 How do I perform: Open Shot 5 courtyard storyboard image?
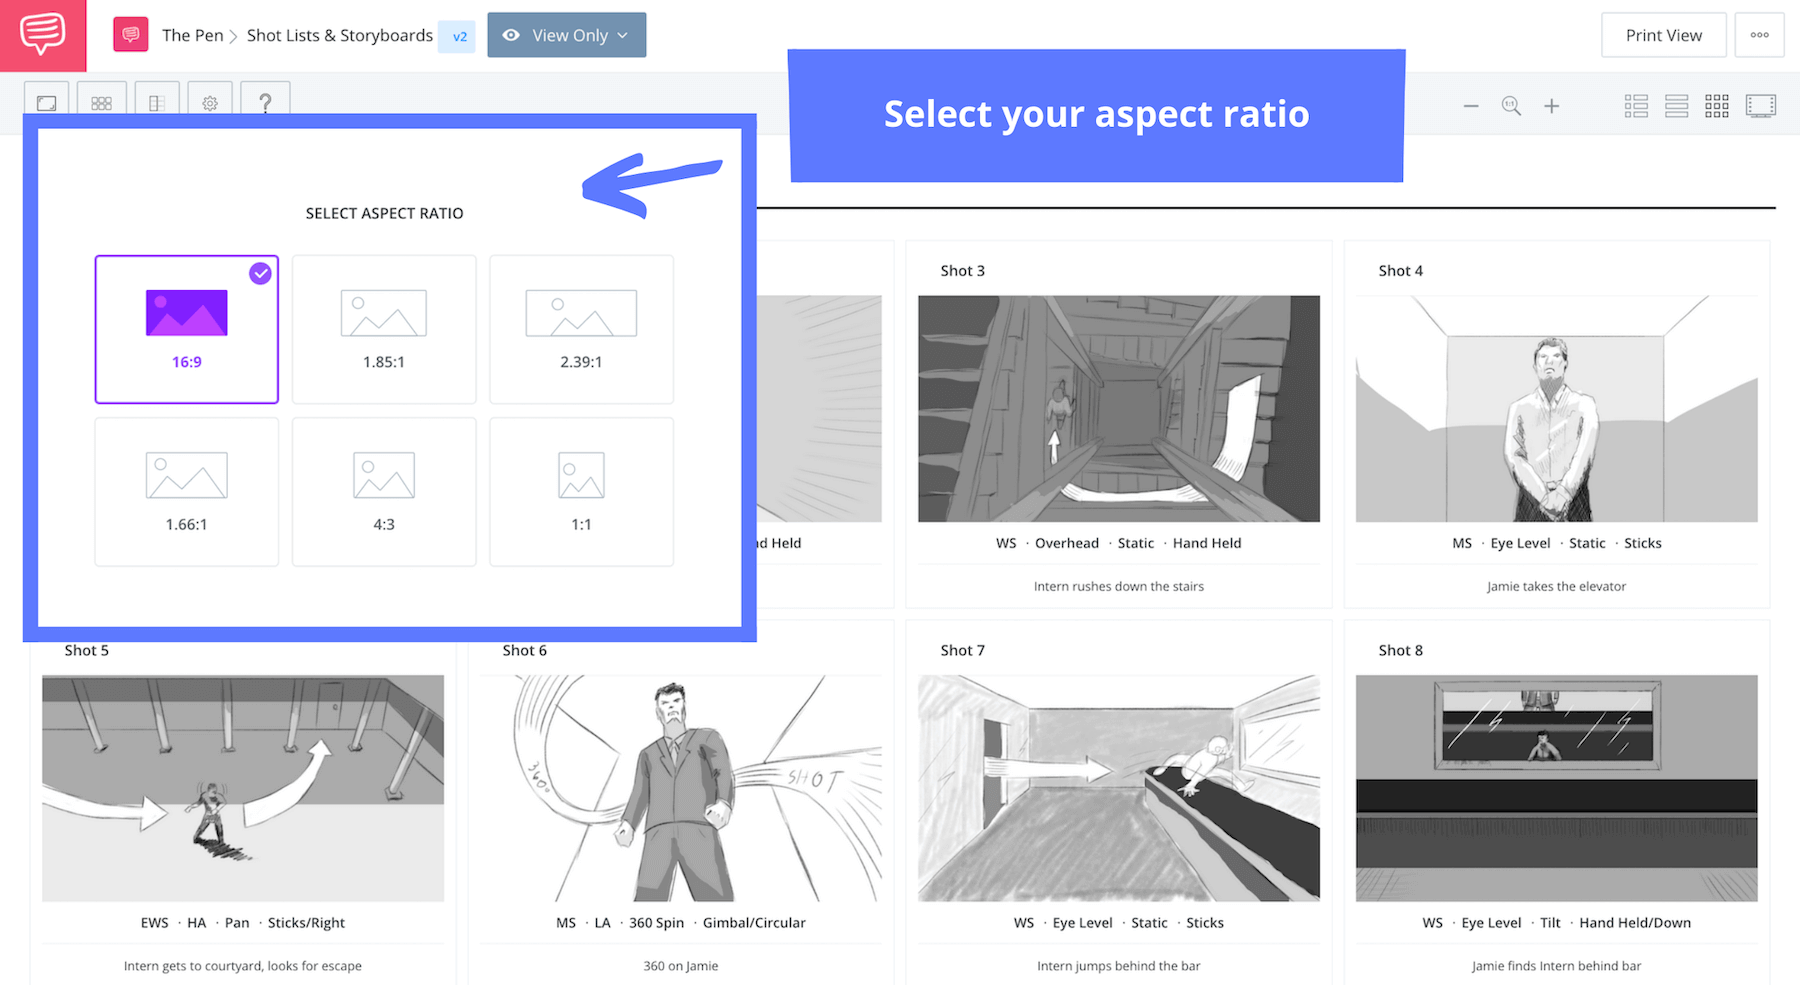click(243, 788)
